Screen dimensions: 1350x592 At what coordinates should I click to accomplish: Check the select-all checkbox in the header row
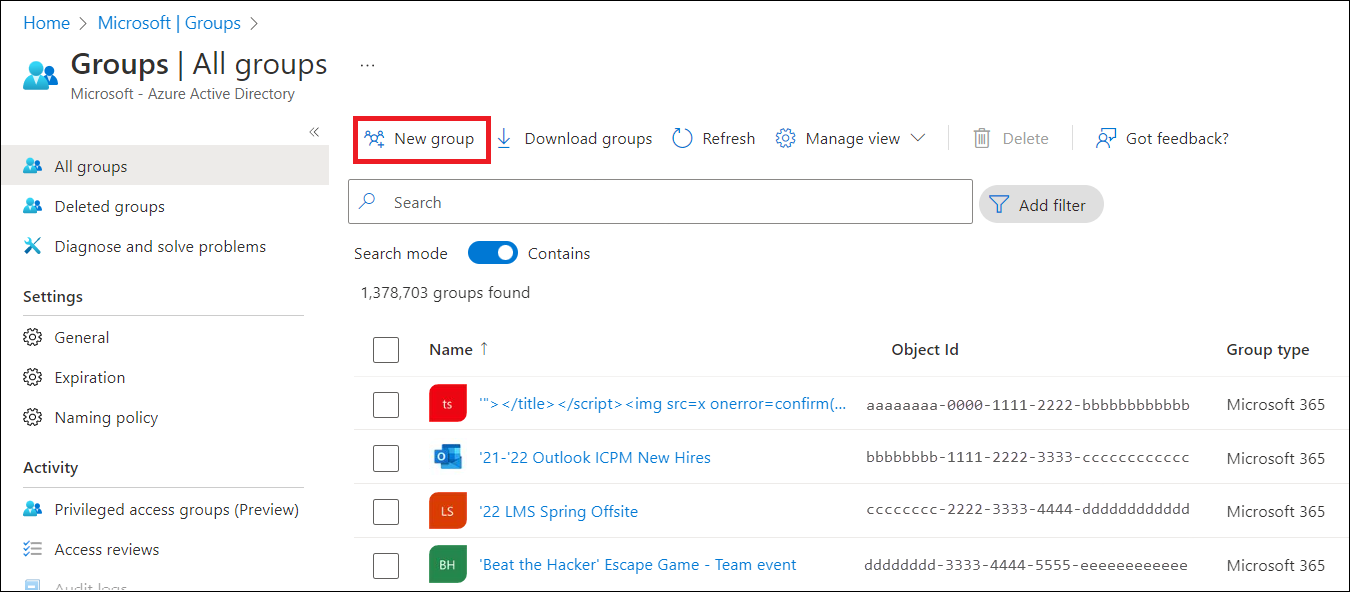click(x=386, y=350)
